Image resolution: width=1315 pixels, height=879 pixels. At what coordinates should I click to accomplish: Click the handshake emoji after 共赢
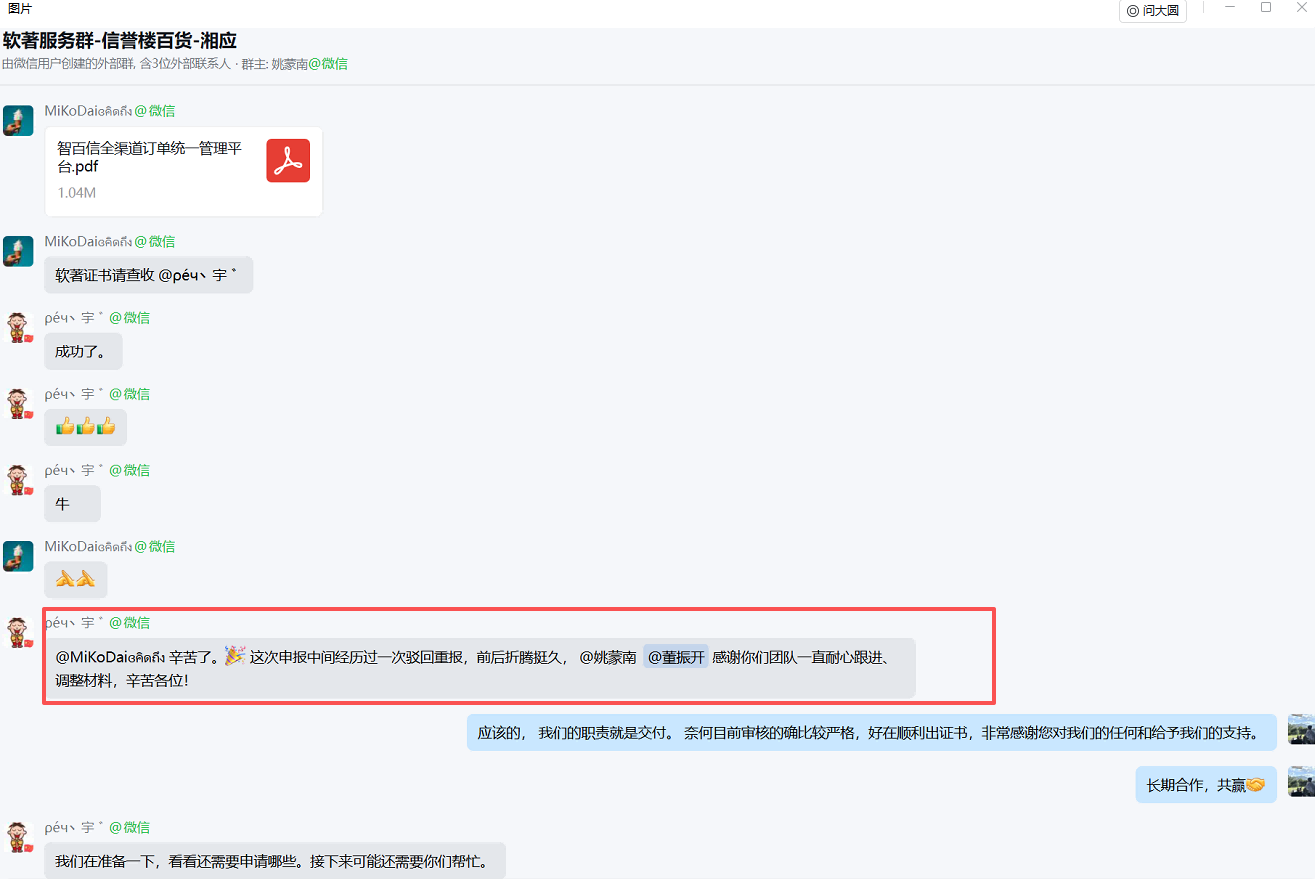pos(1256,785)
